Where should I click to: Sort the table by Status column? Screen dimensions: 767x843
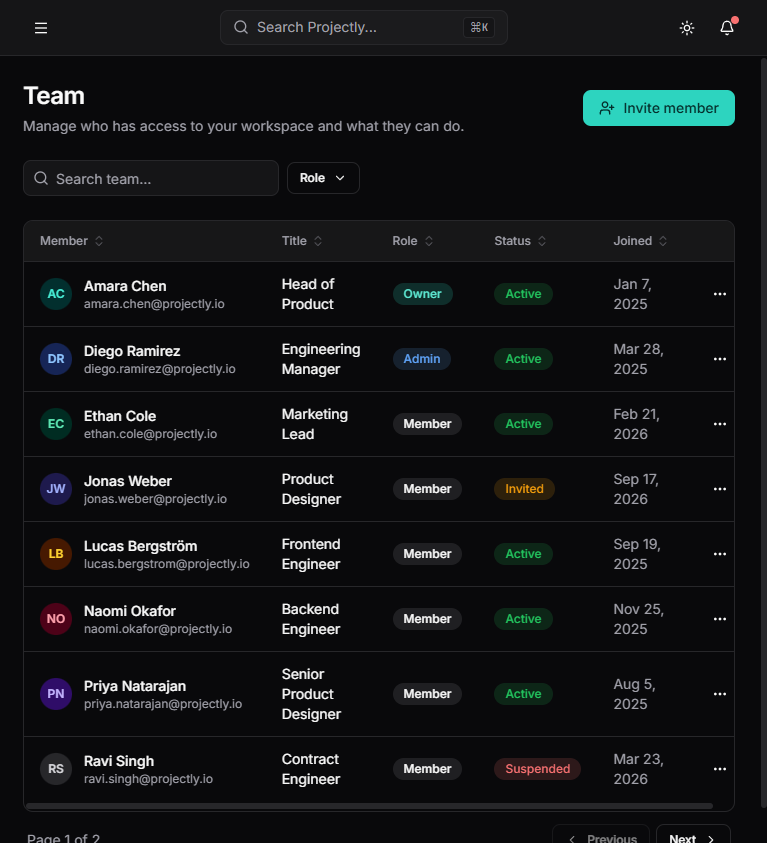click(520, 241)
